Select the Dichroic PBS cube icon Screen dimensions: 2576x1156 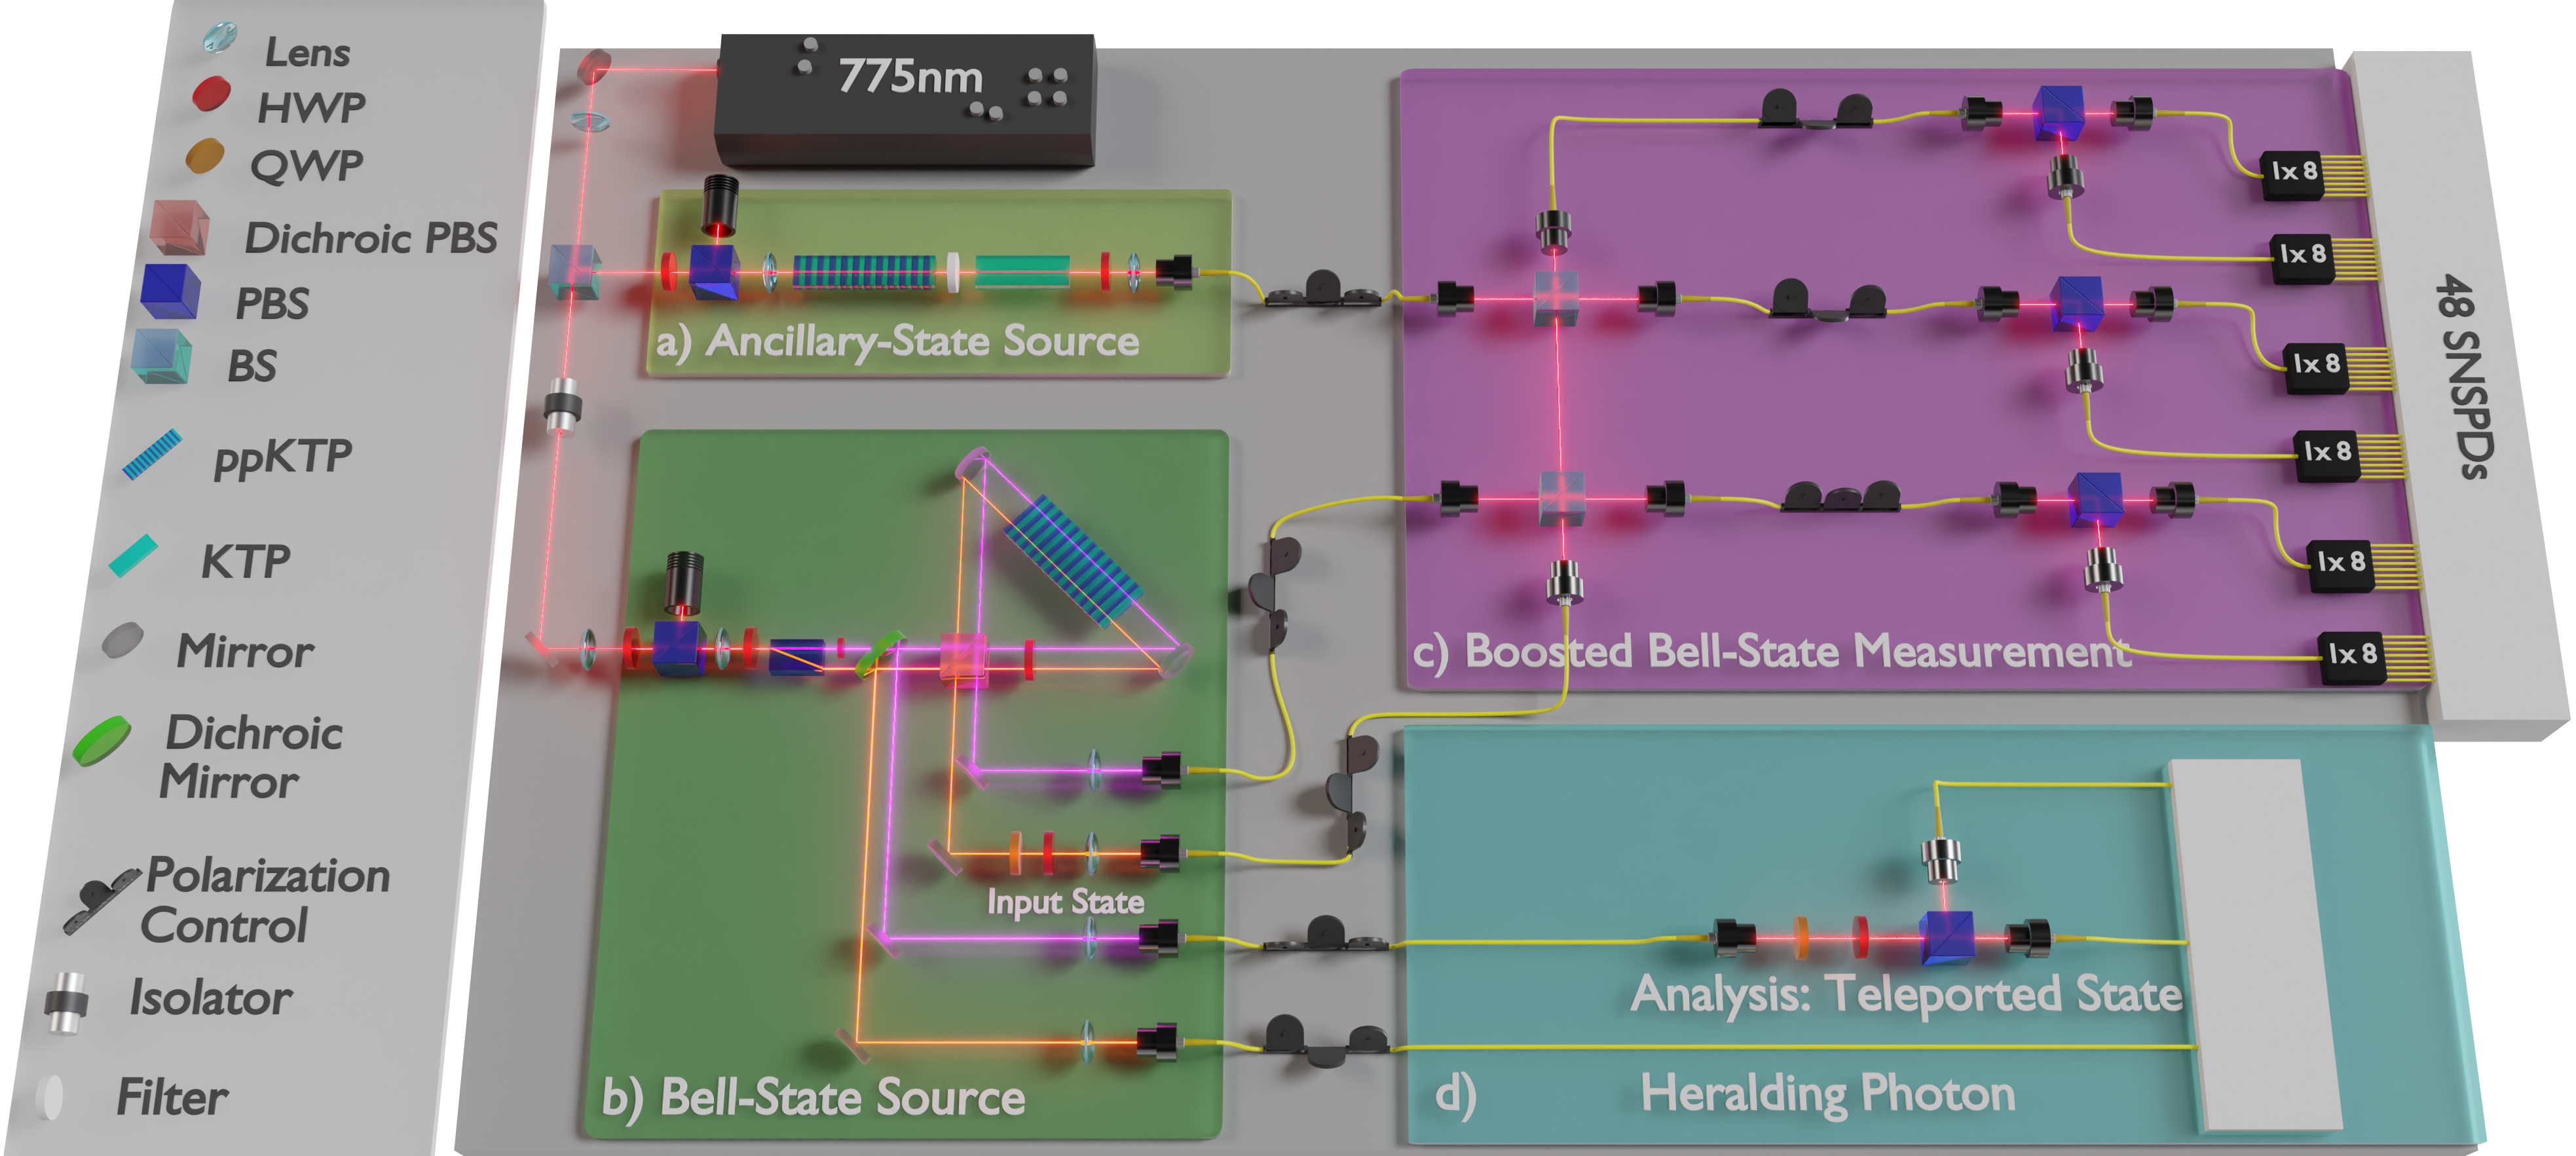click(x=180, y=228)
